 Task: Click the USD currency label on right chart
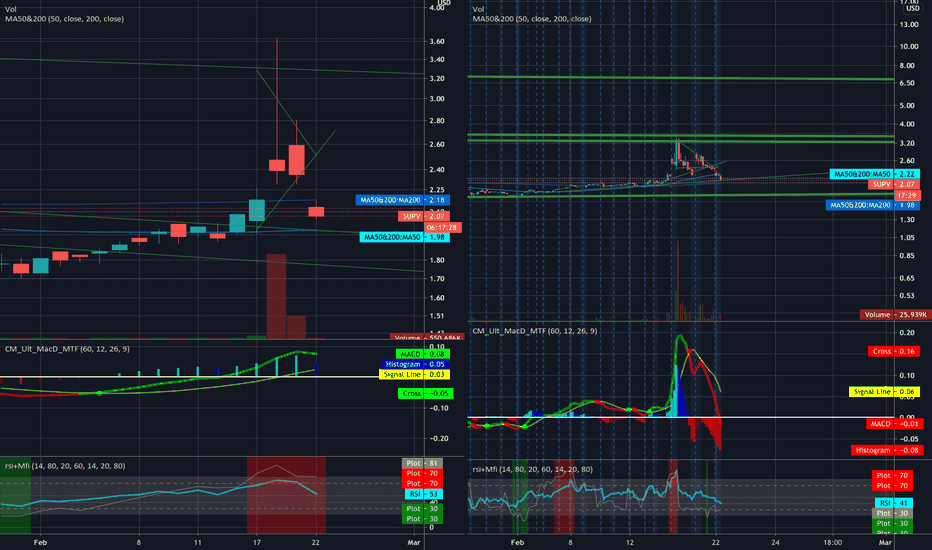912,8
